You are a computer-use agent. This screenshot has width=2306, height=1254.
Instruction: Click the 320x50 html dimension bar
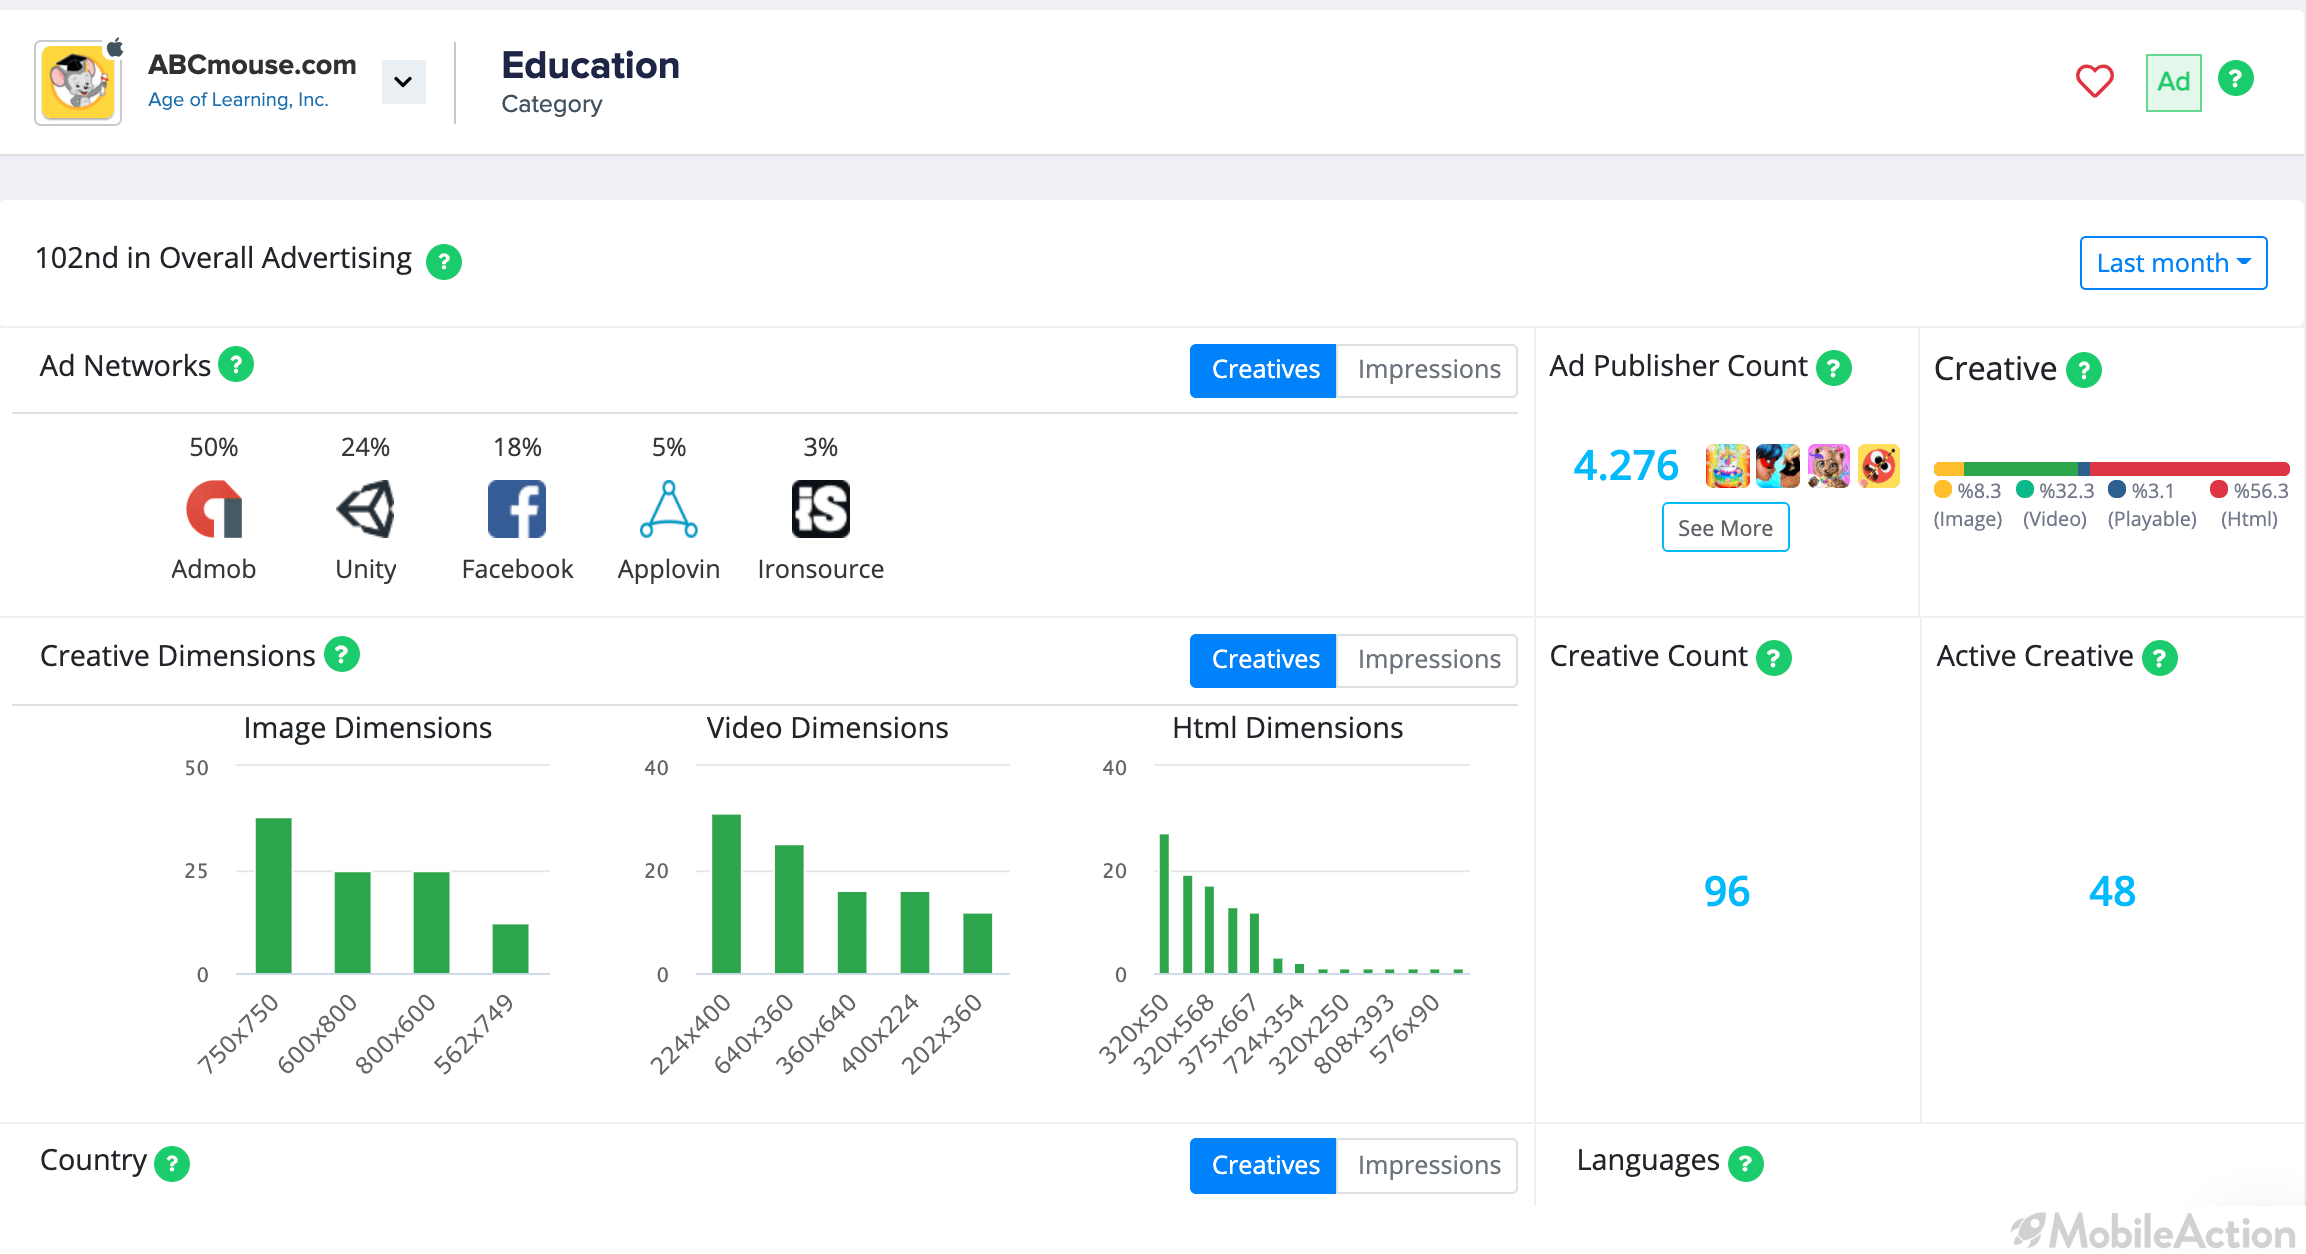pos(1164,904)
